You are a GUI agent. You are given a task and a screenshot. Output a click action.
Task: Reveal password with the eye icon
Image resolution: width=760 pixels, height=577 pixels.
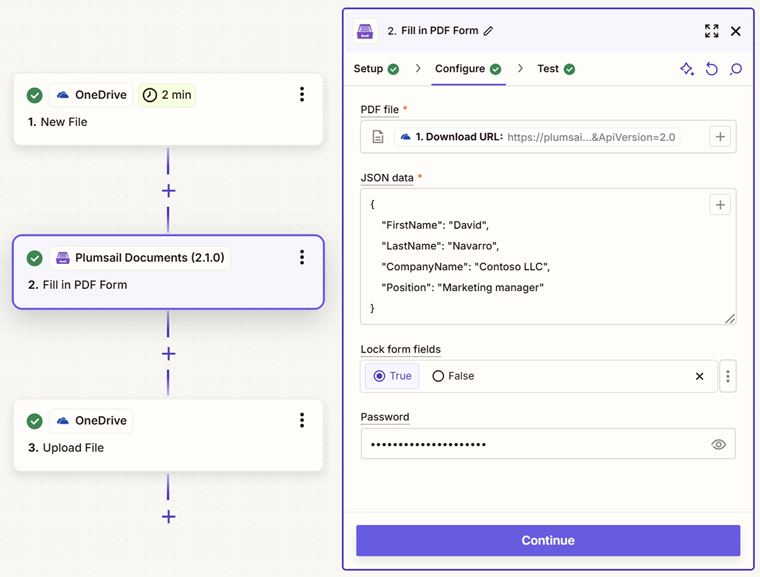click(x=718, y=444)
